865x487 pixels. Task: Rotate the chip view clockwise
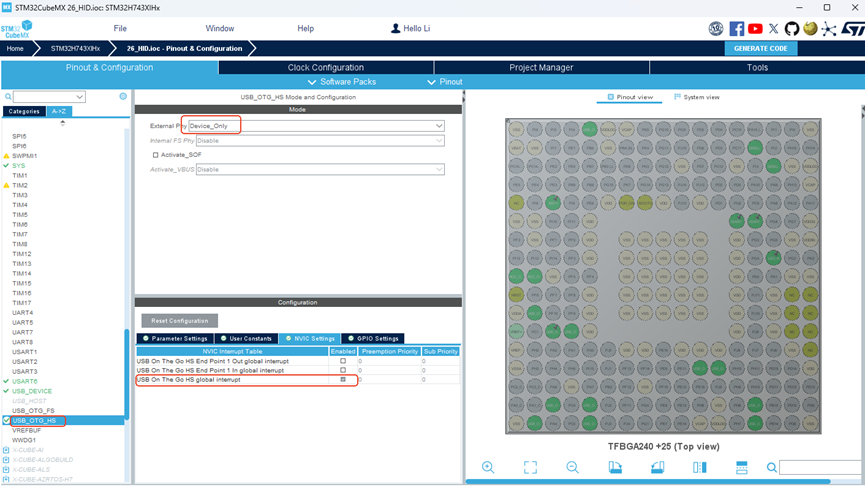click(615, 467)
